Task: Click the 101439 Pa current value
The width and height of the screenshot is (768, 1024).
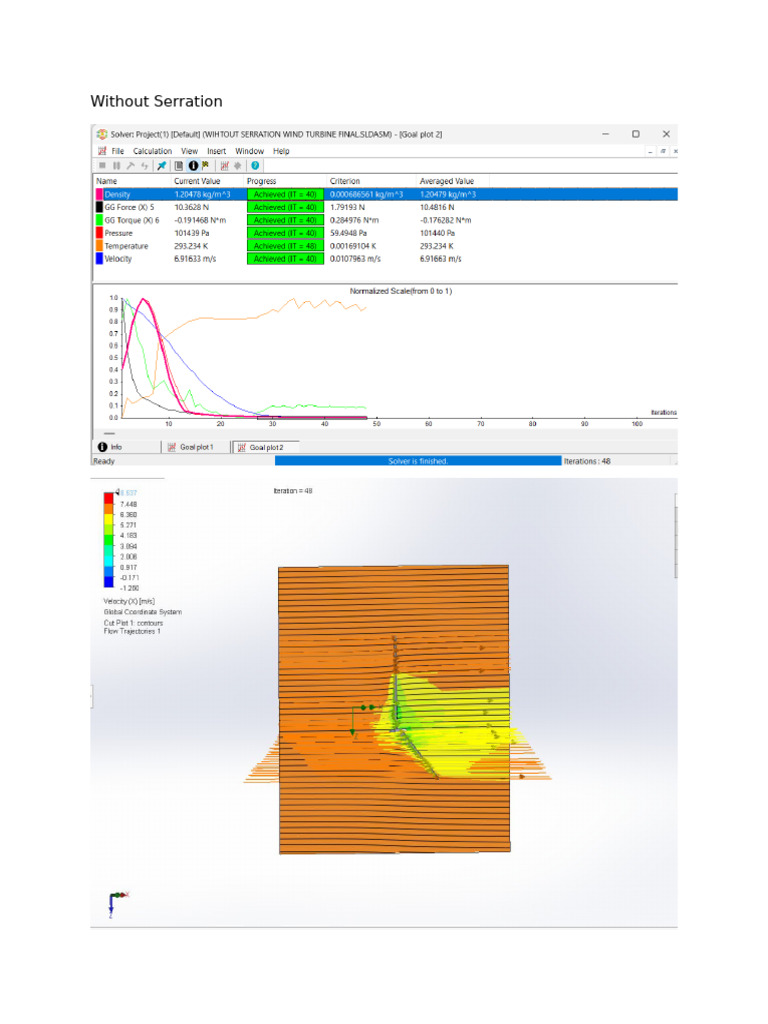Action: click(192, 233)
